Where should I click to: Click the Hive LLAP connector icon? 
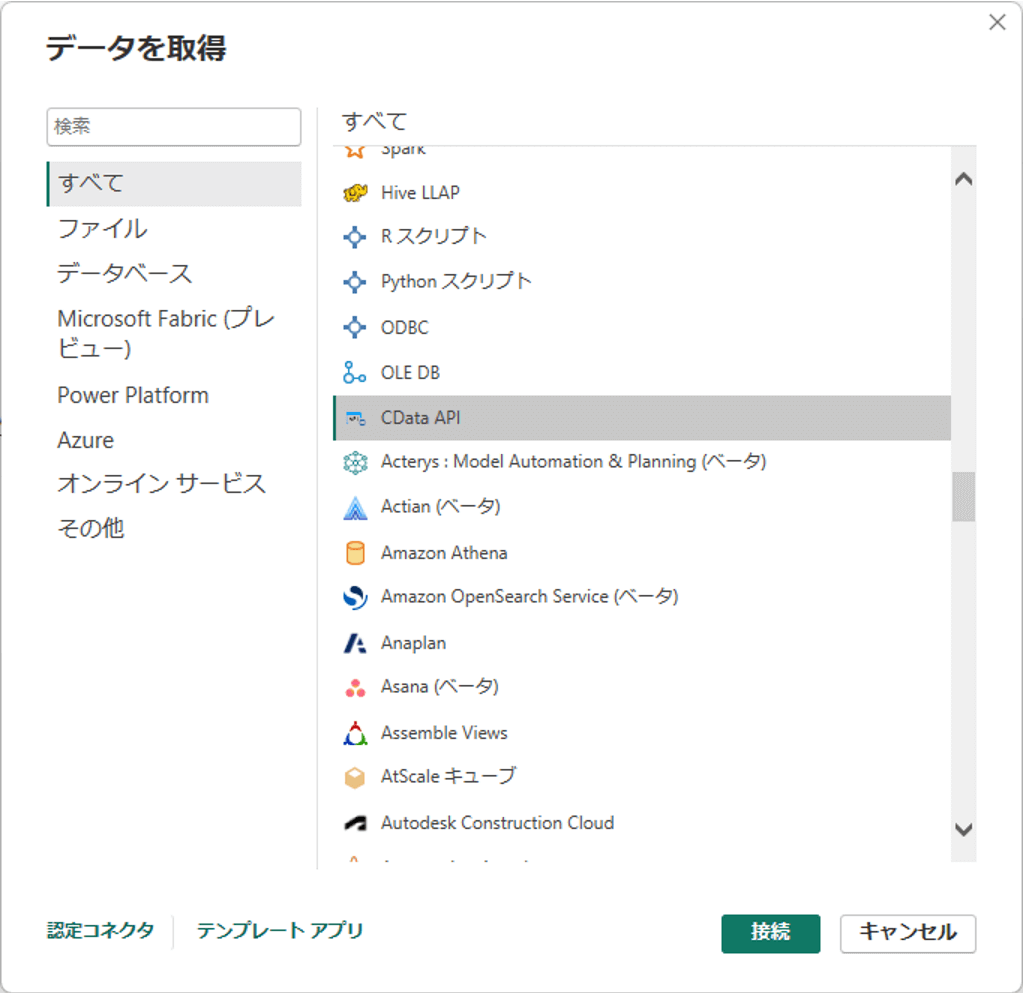355,193
